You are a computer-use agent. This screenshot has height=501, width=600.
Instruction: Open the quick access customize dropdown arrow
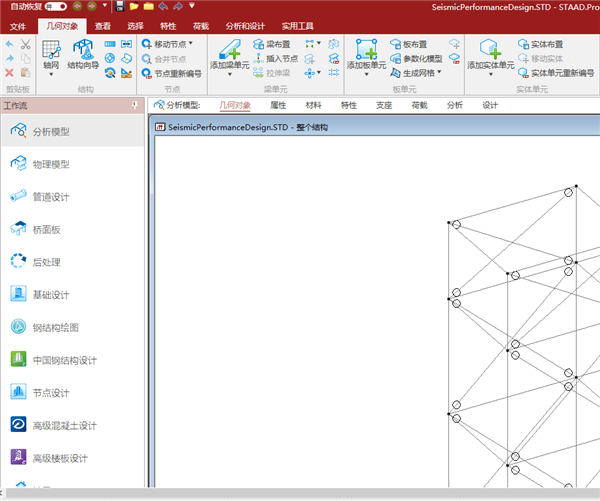(x=192, y=5)
